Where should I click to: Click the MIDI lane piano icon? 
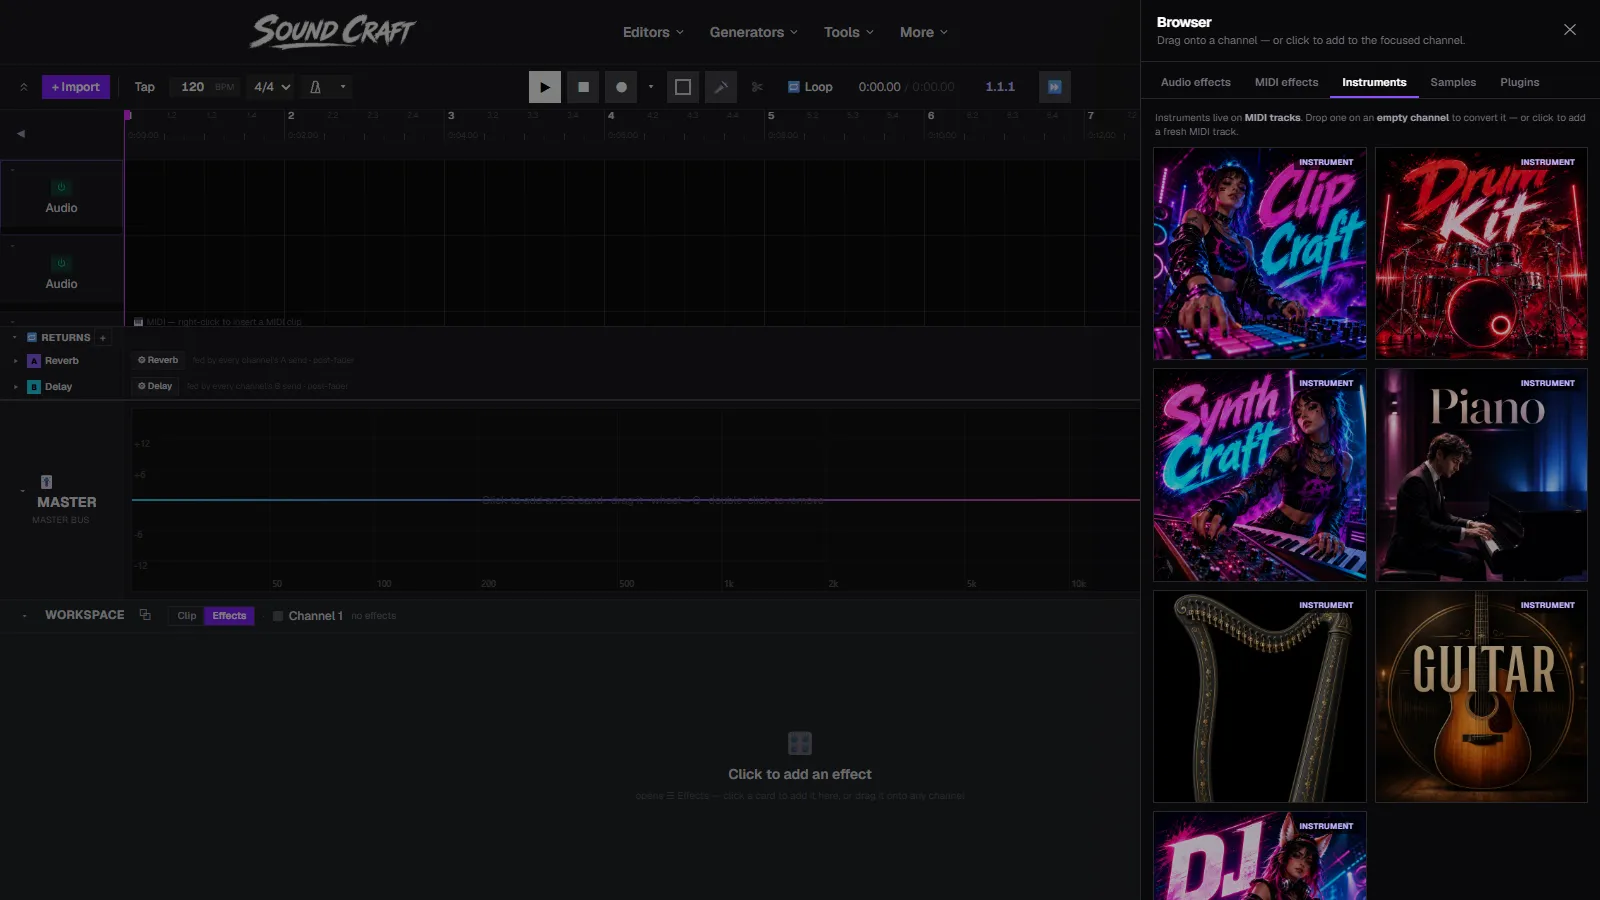(x=138, y=322)
